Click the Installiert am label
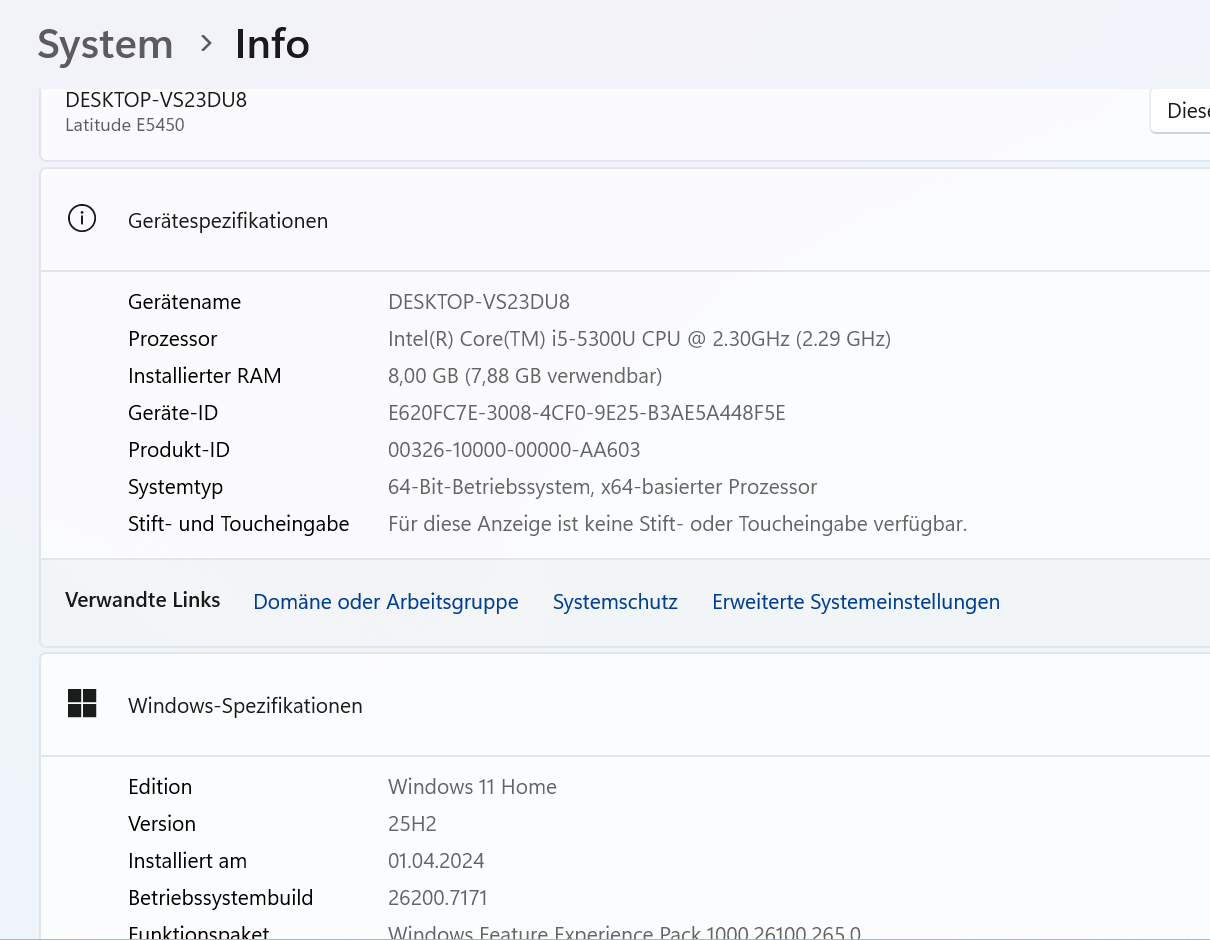Image resolution: width=1210 pixels, height=940 pixels. pos(187,861)
